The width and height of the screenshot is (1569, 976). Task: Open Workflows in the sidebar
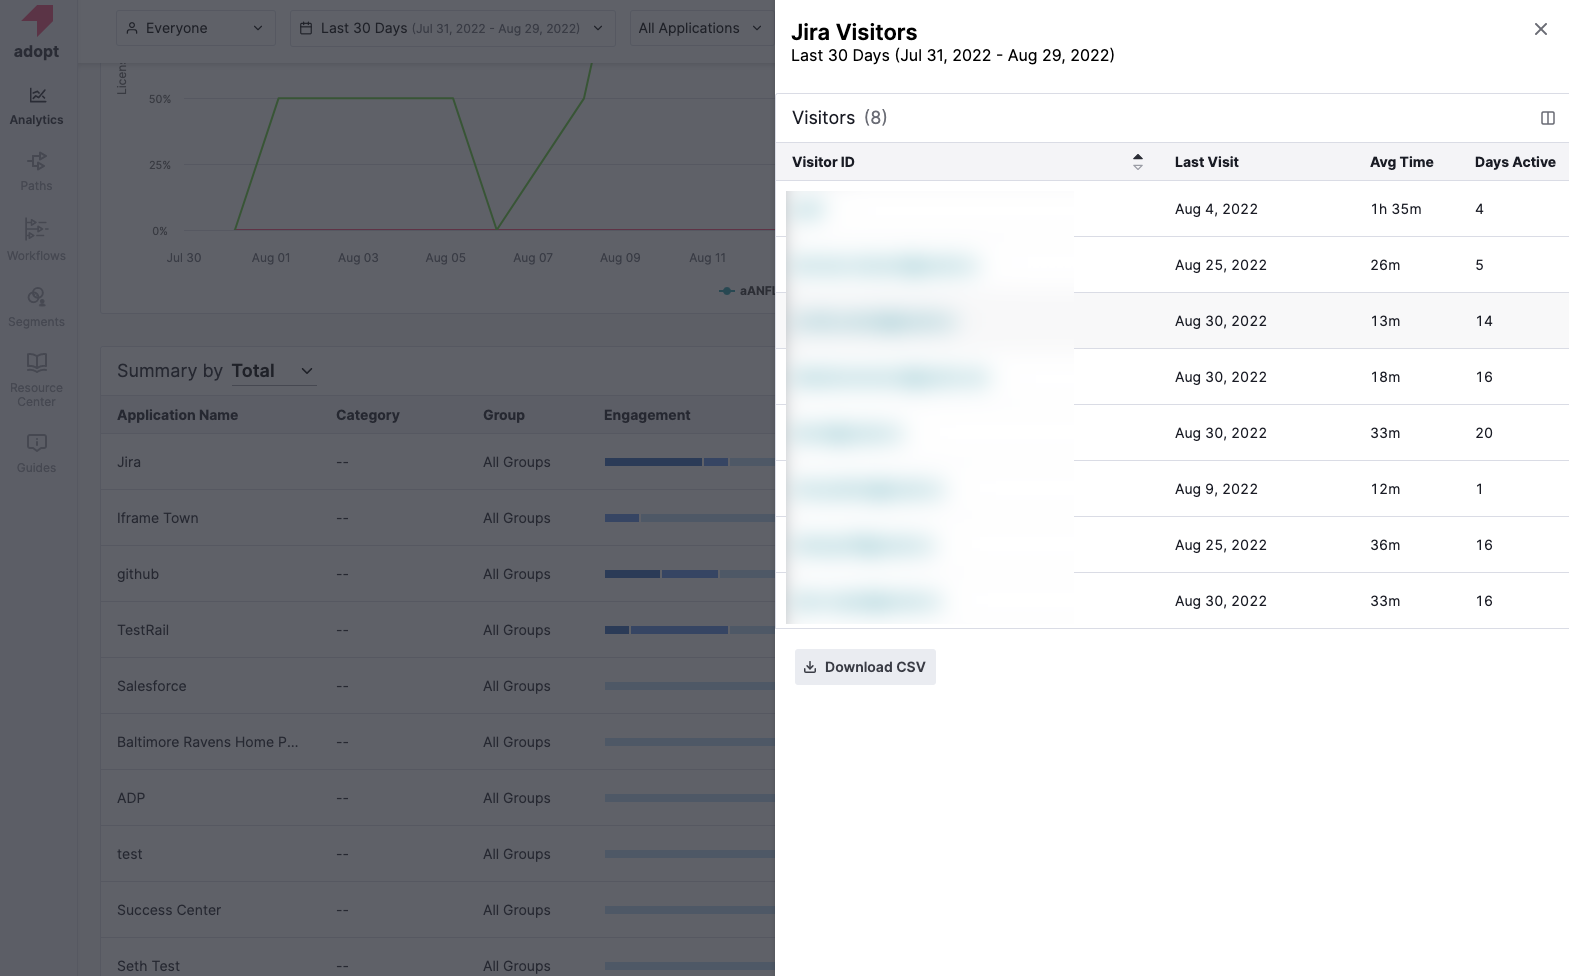(37, 240)
